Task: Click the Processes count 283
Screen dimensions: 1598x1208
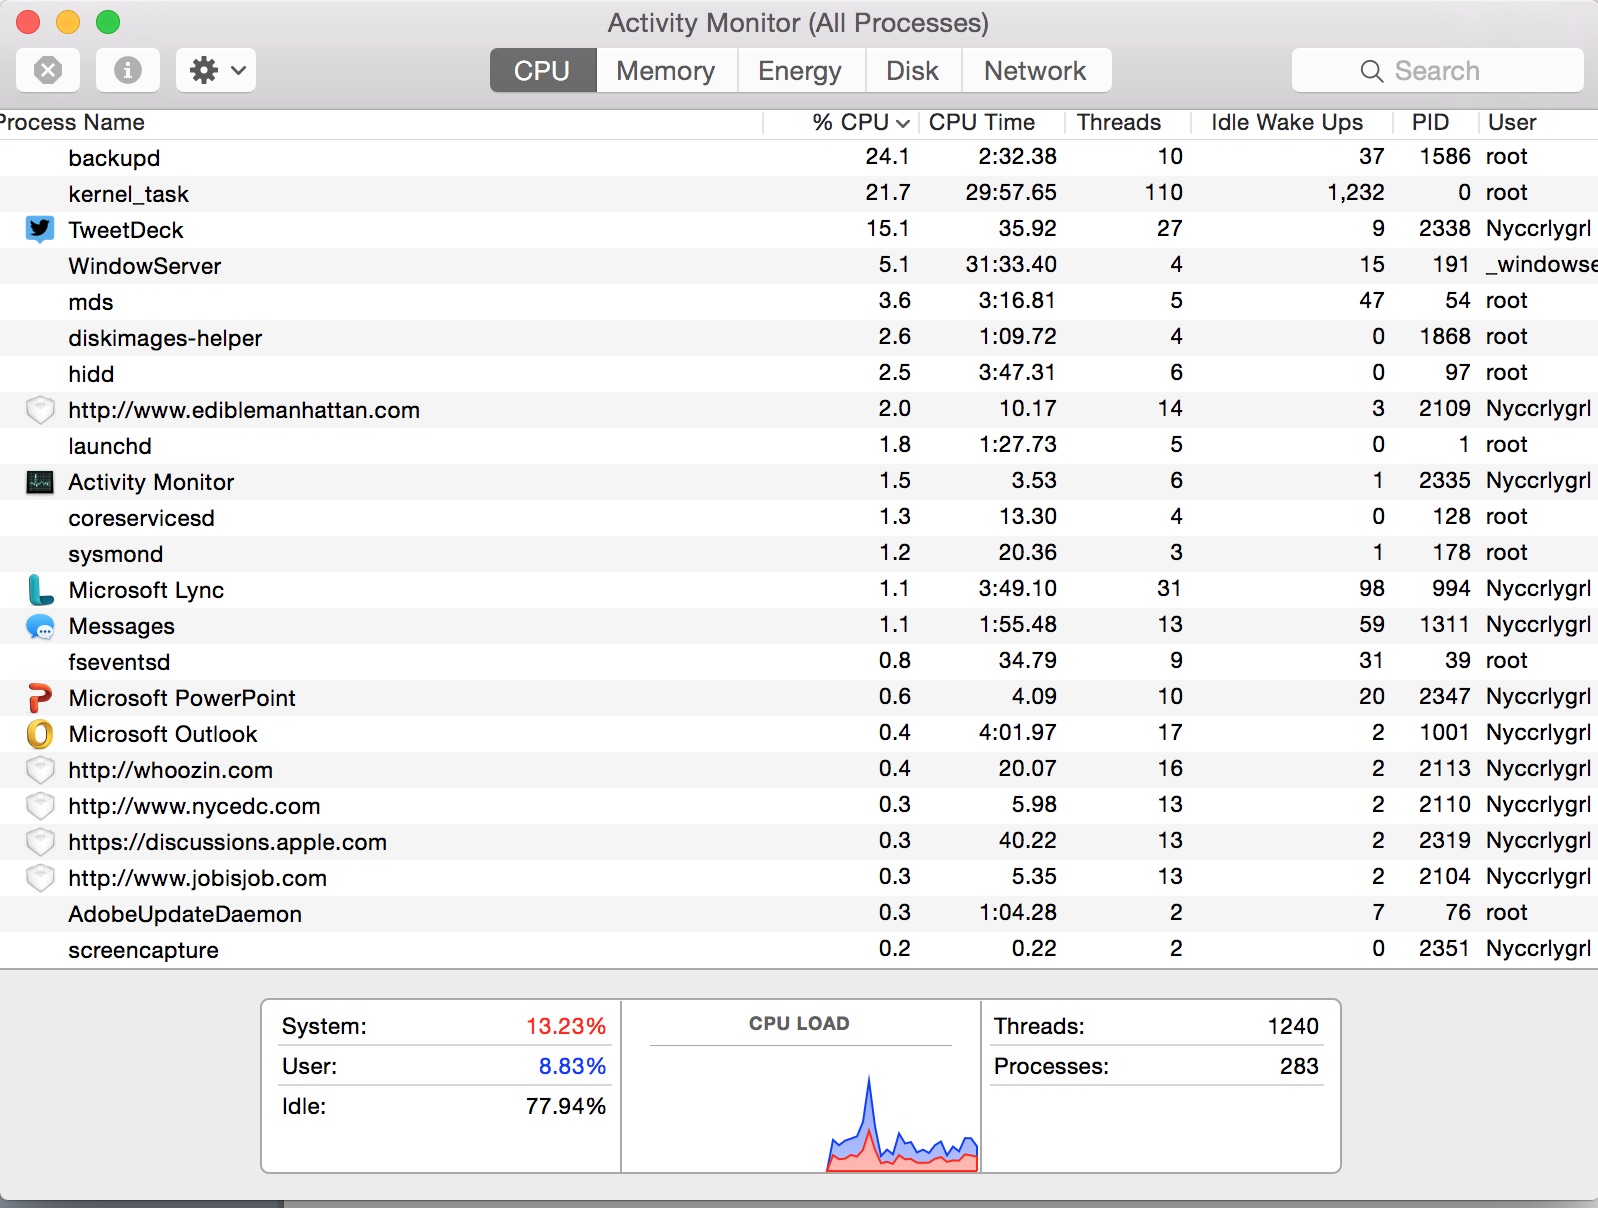Action: tap(1299, 1066)
